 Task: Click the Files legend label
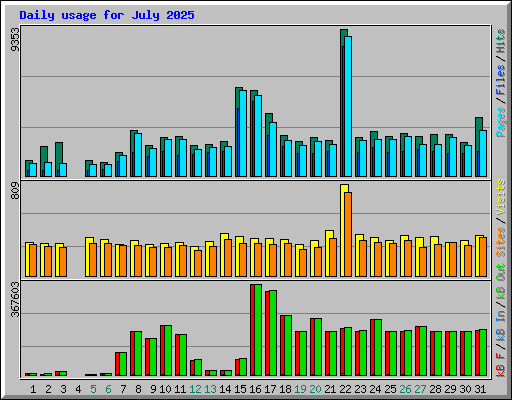[500, 80]
